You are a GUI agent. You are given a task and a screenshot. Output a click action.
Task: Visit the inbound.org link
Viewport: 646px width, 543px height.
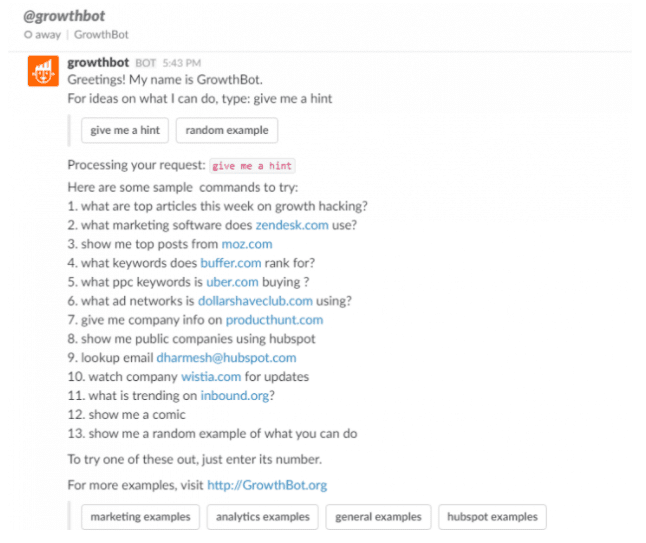pyautogui.click(x=234, y=396)
